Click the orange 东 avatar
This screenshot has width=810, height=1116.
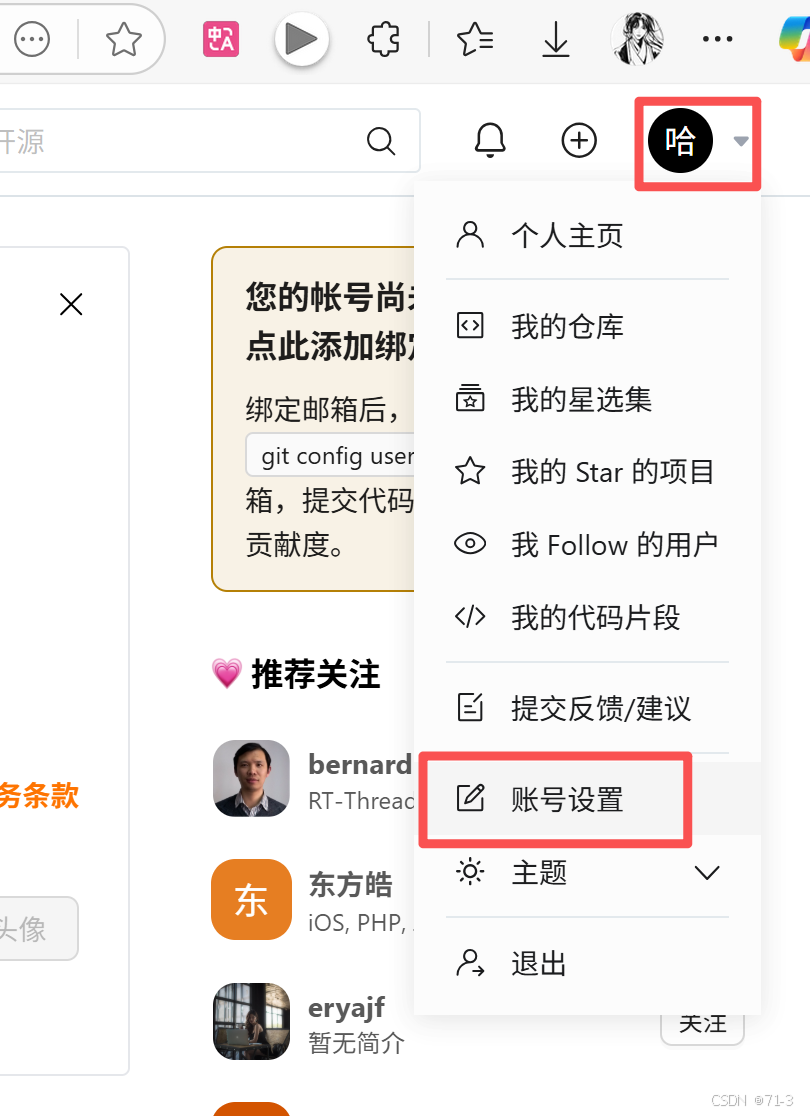[x=251, y=900]
